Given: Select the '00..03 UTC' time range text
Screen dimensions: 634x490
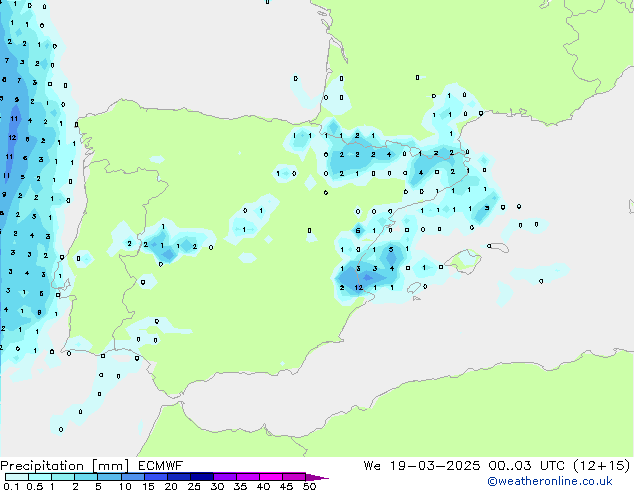Looking at the screenshot, I should [526, 466].
